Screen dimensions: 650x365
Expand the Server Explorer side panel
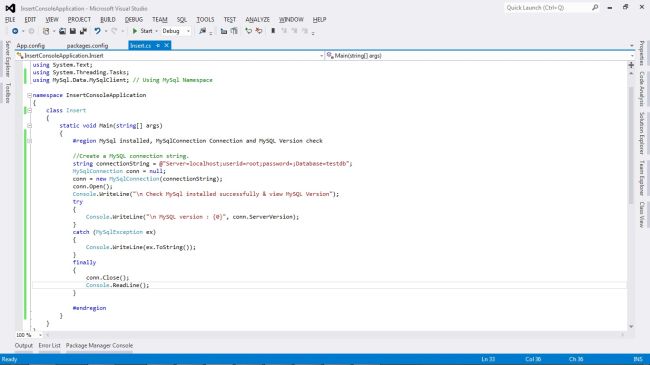pyautogui.click(x=7, y=59)
